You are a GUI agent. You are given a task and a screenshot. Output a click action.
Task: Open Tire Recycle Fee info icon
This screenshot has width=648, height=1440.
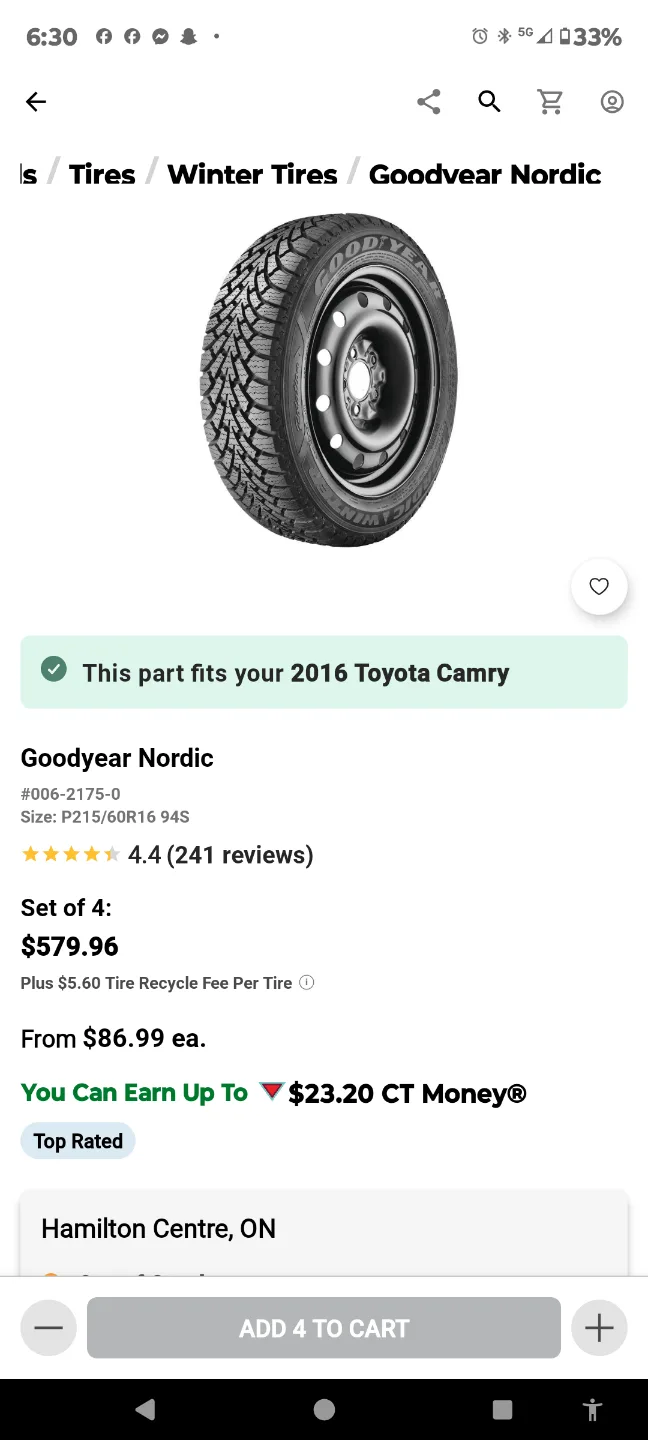[x=306, y=982]
